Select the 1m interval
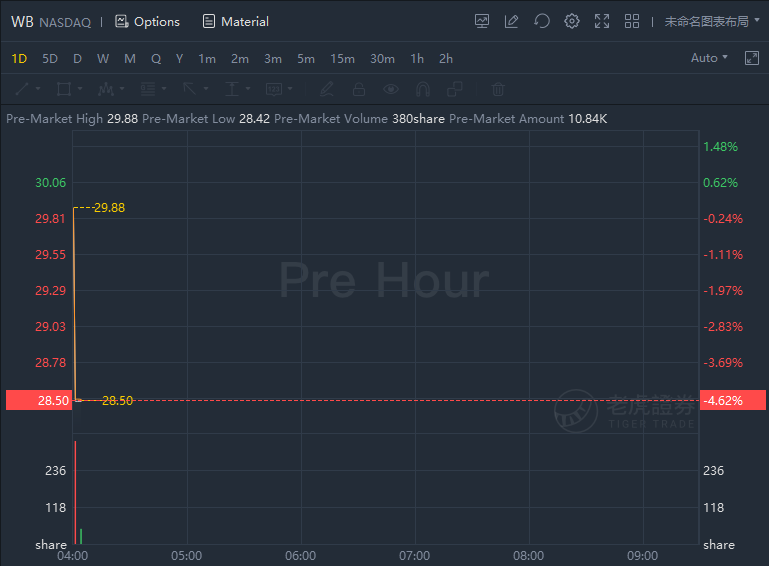This screenshot has height=566, width=769. 207,59
